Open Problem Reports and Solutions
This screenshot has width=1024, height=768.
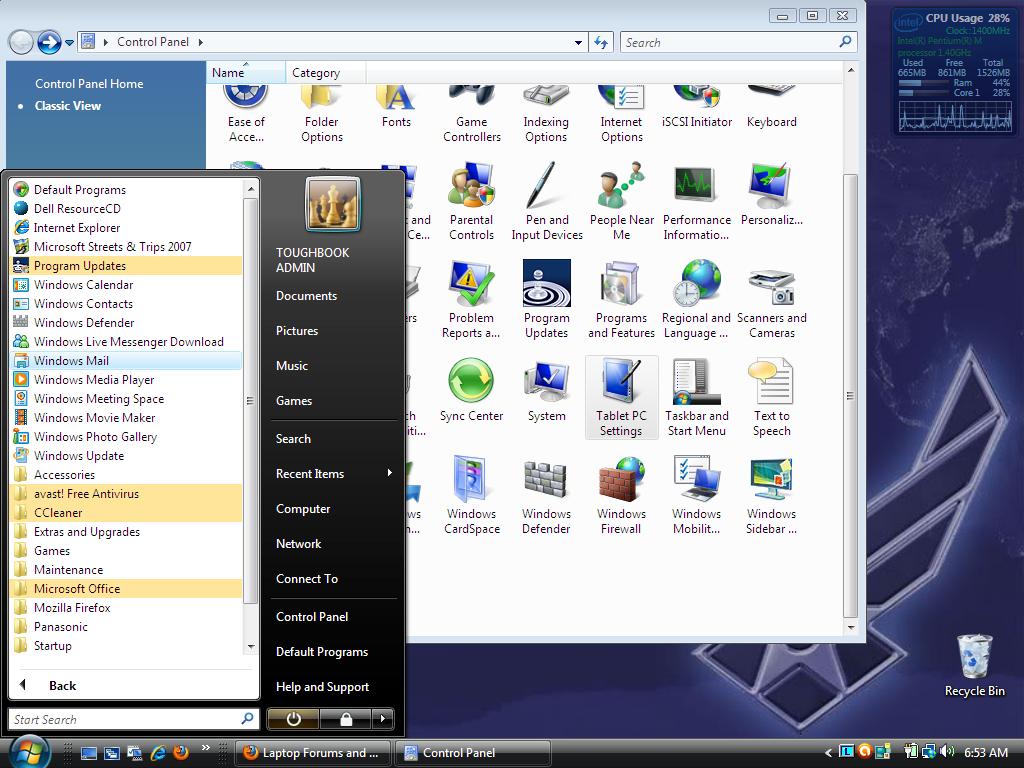[x=471, y=300]
